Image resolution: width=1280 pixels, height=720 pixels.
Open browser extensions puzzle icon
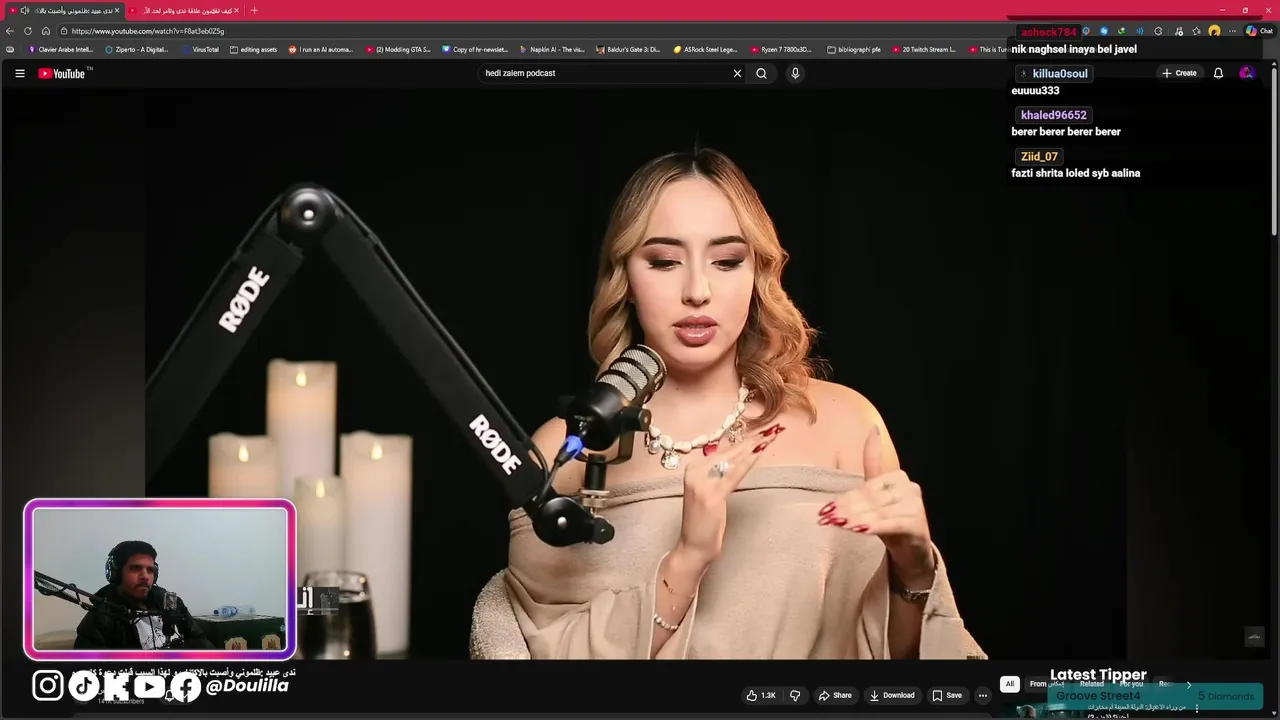[1158, 31]
